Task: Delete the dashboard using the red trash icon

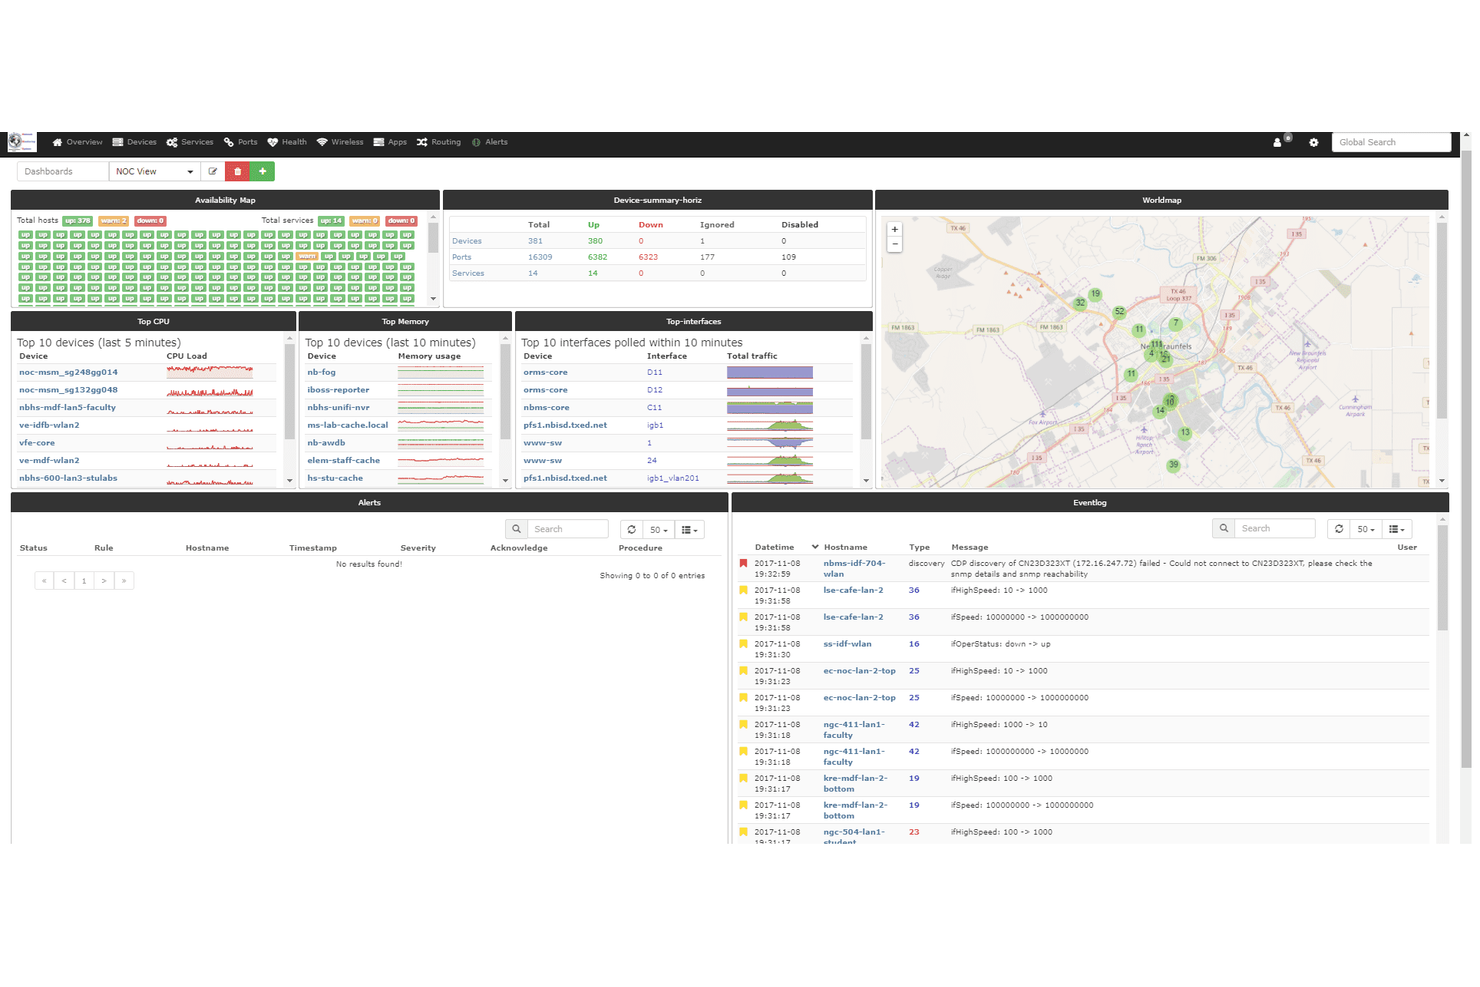Action: [237, 171]
